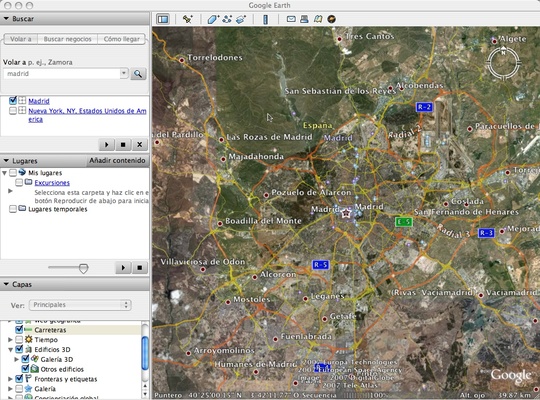Click the Otros edificios layer icon
The image size is (540, 400).
click(x=35, y=369)
